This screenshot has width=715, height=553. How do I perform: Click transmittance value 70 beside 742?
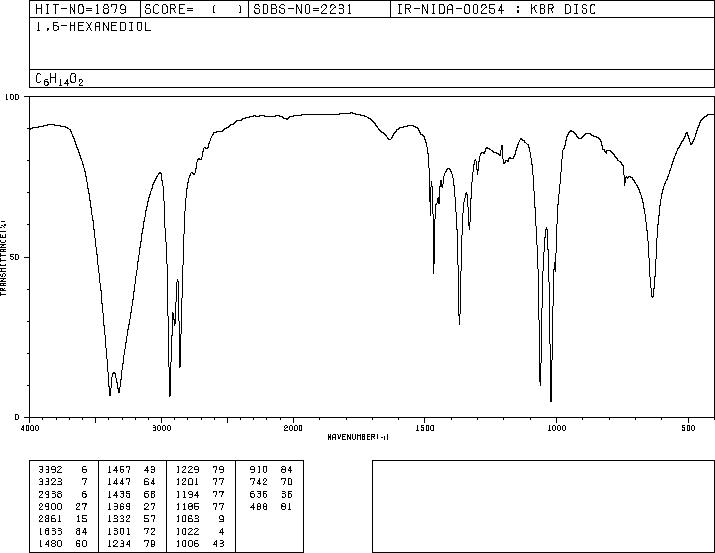286,482
